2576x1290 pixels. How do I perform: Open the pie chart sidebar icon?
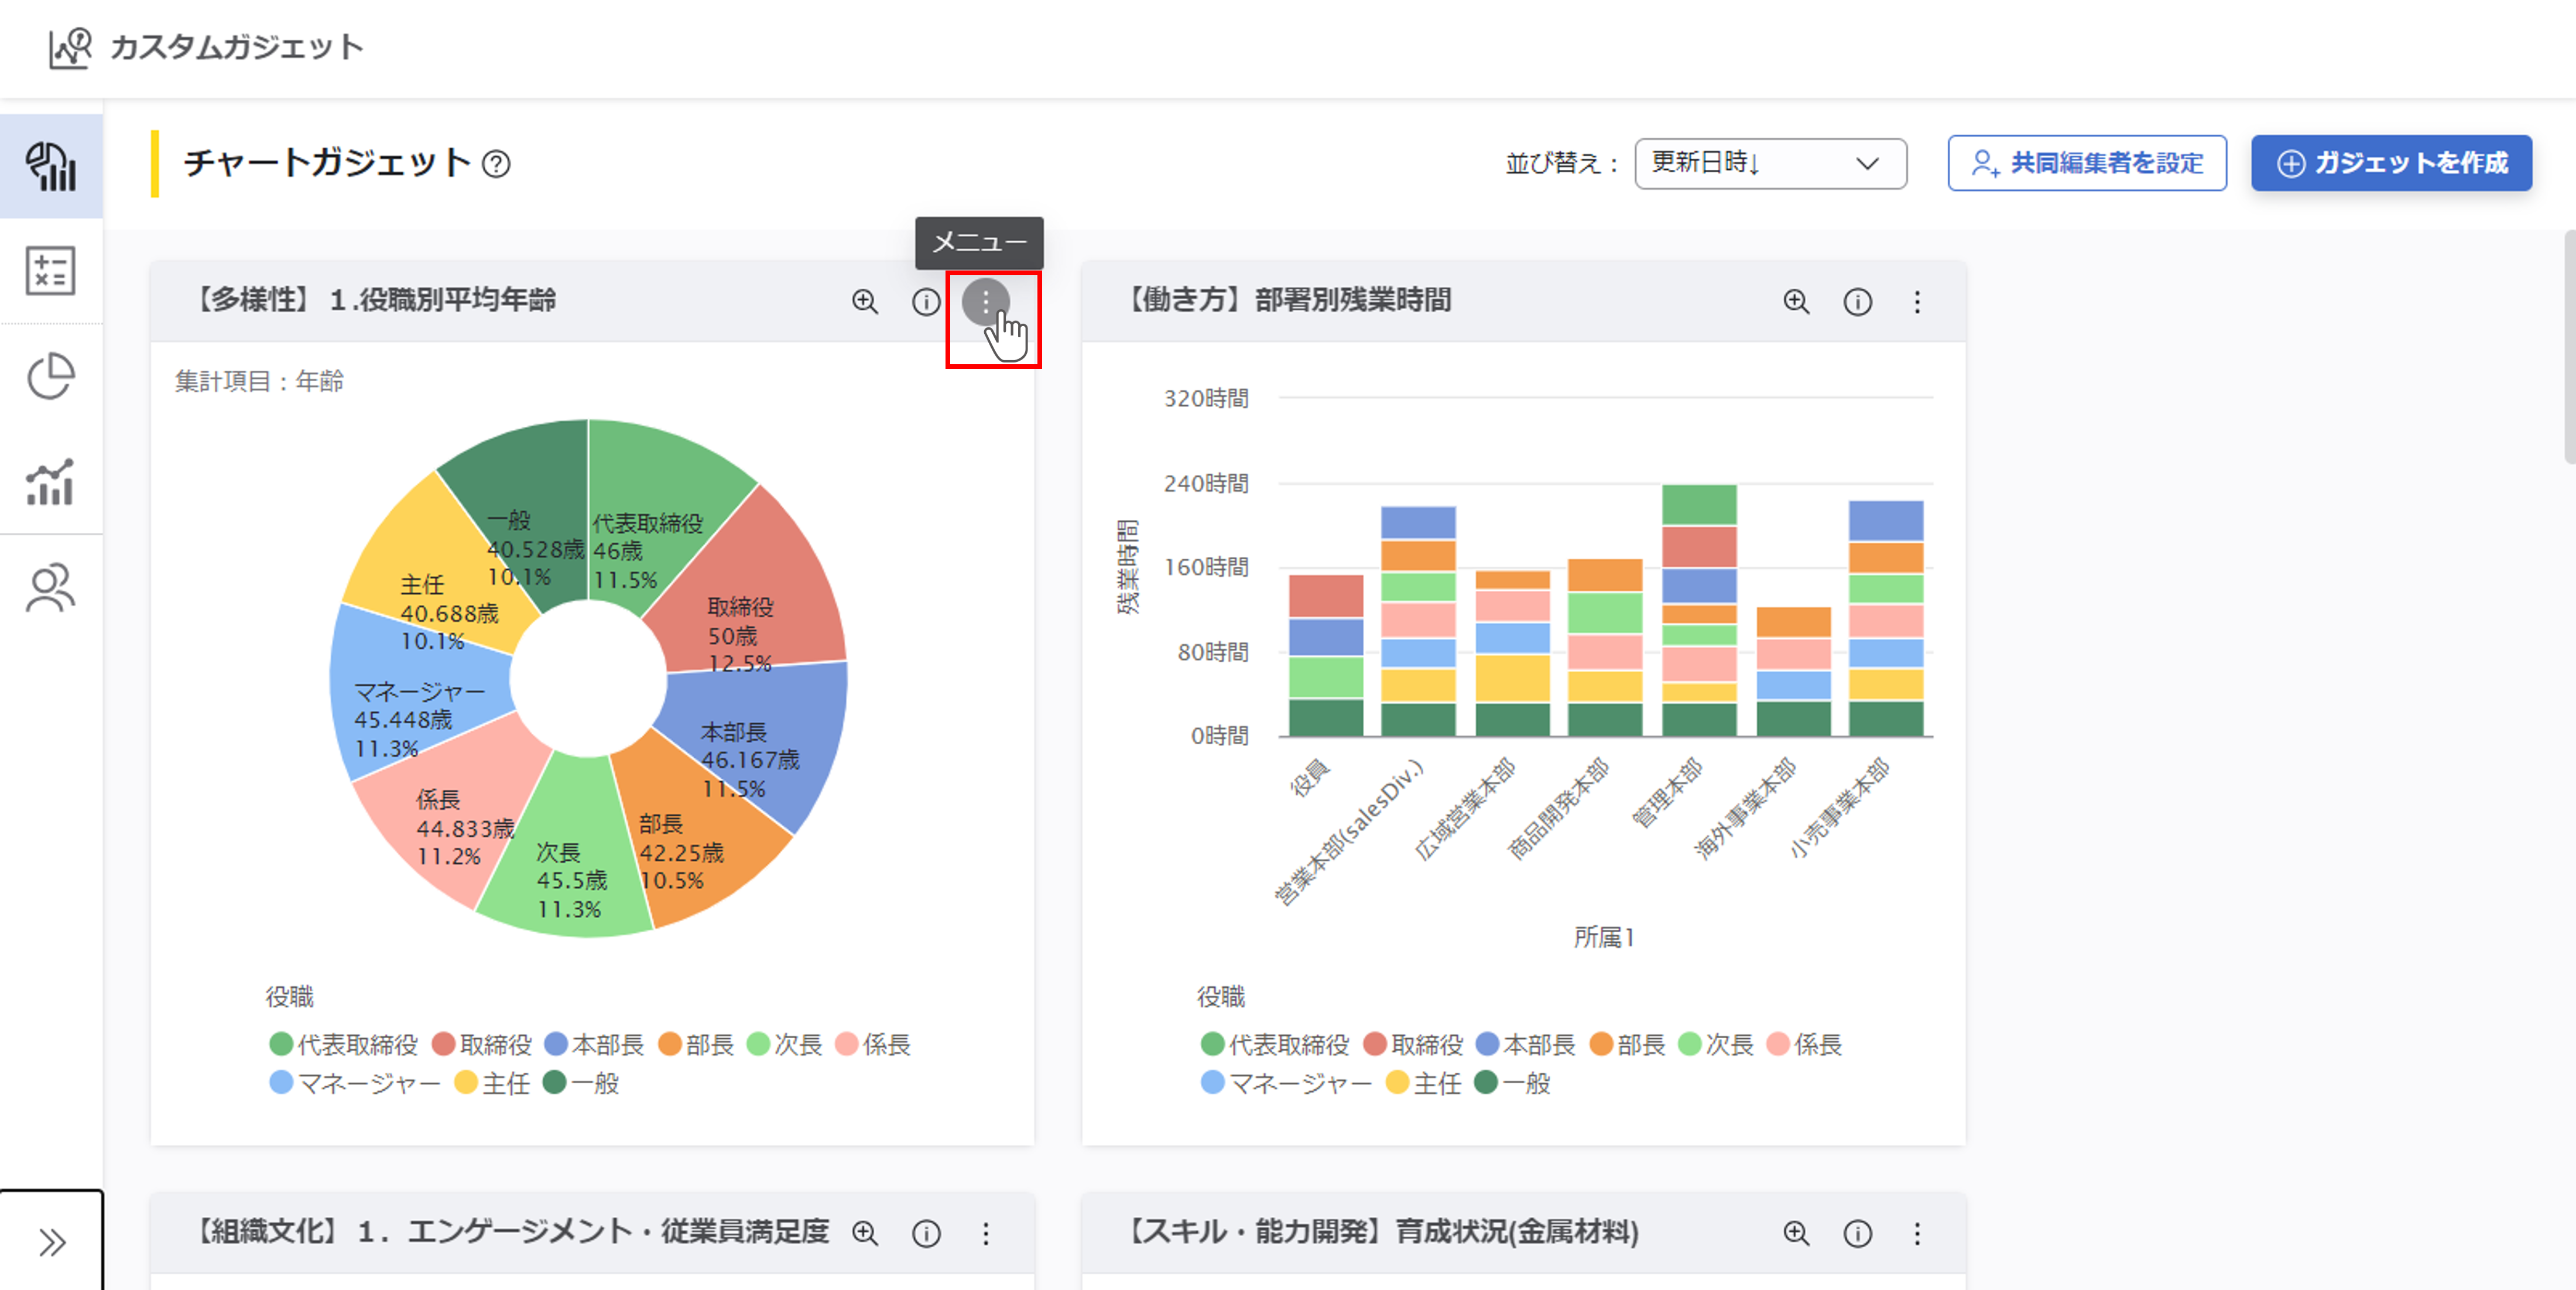51,376
